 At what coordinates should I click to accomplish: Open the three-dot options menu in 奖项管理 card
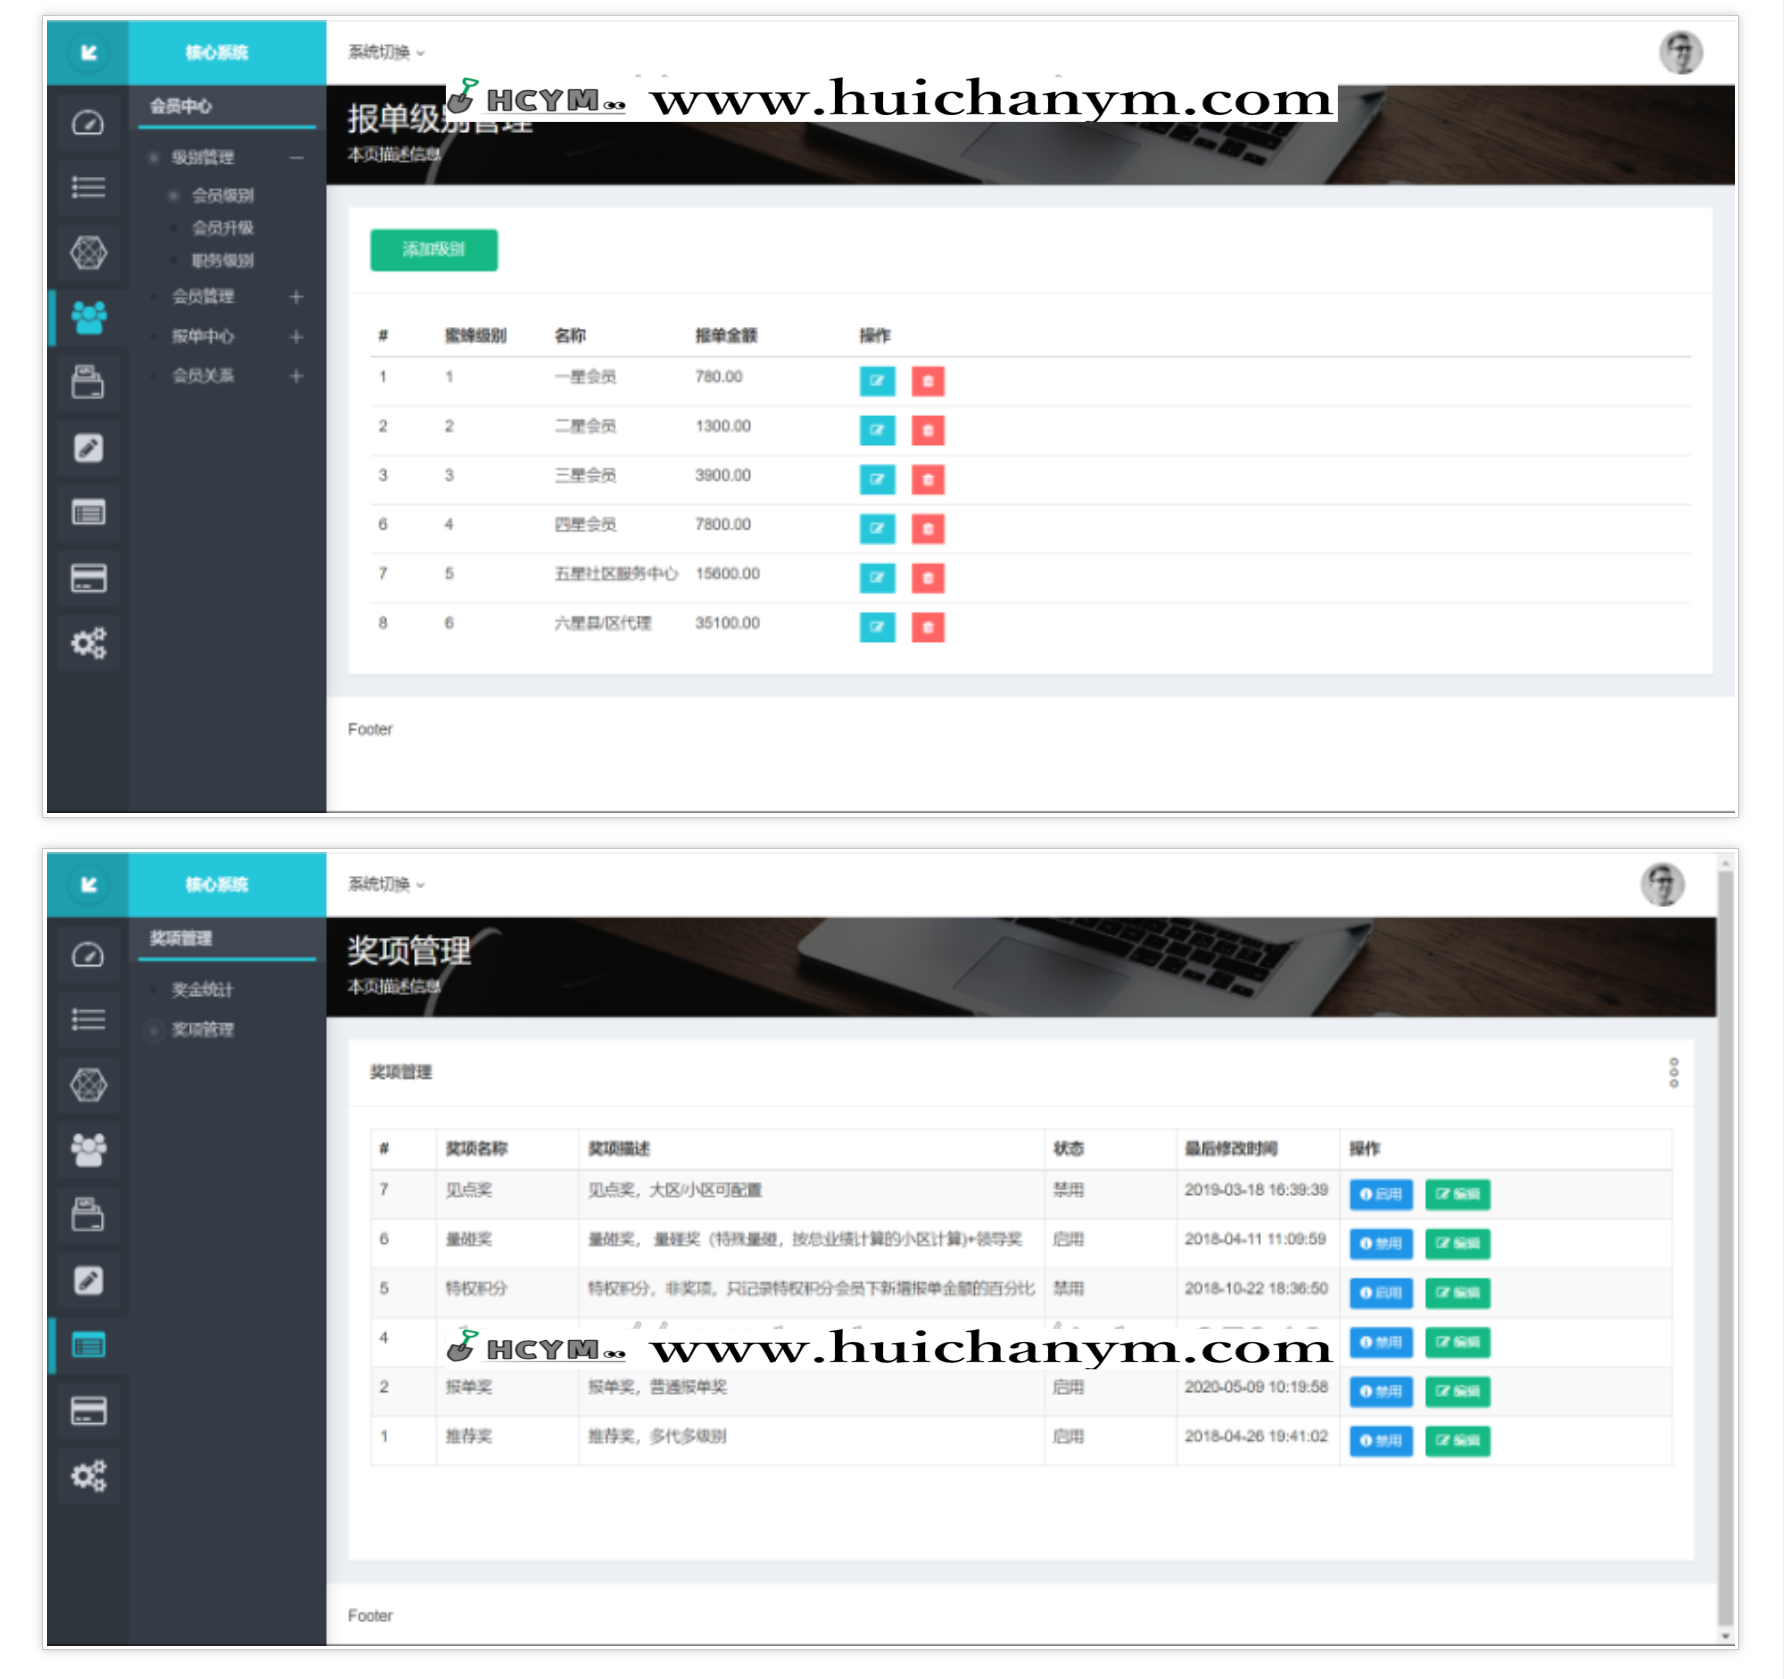1673,1072
